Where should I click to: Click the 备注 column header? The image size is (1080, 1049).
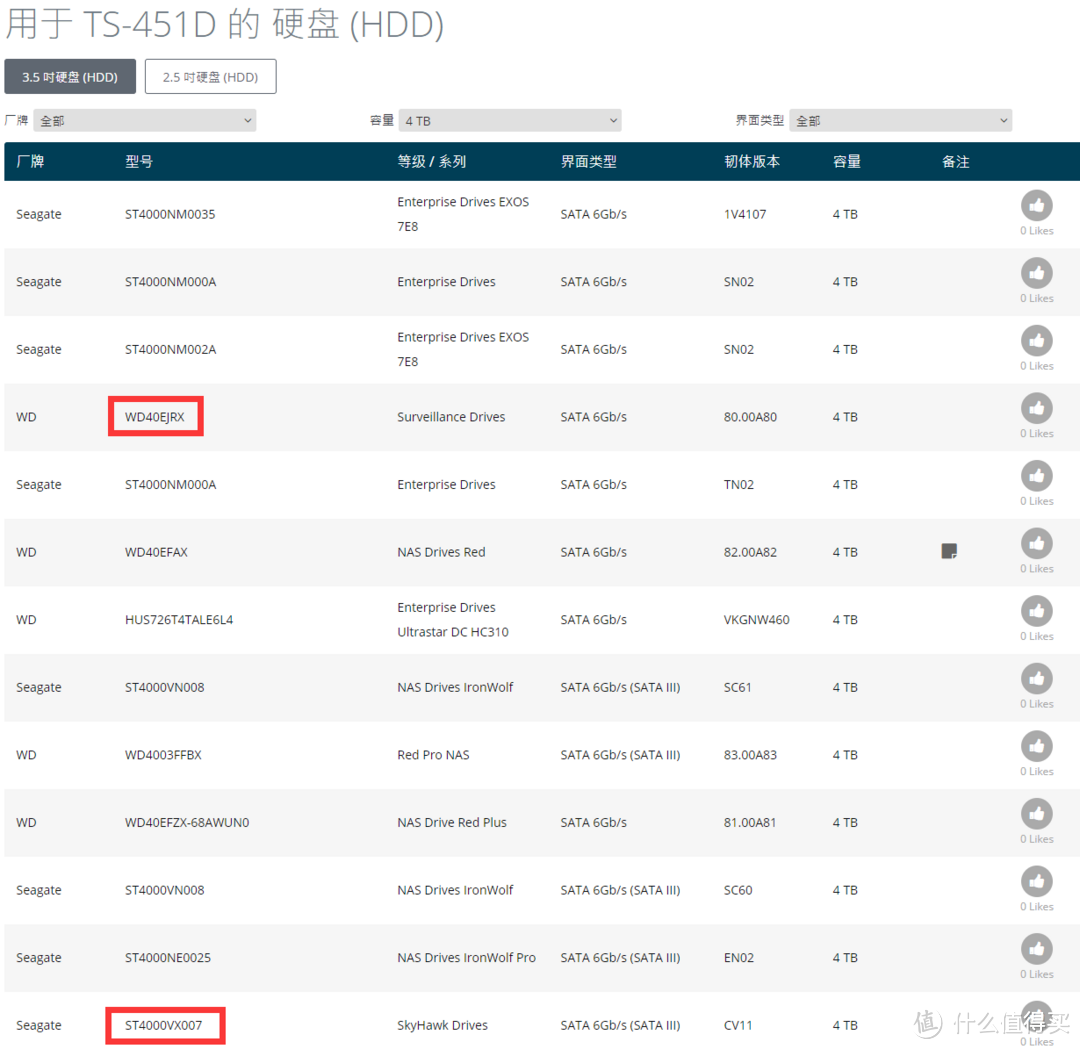(955, 161)
